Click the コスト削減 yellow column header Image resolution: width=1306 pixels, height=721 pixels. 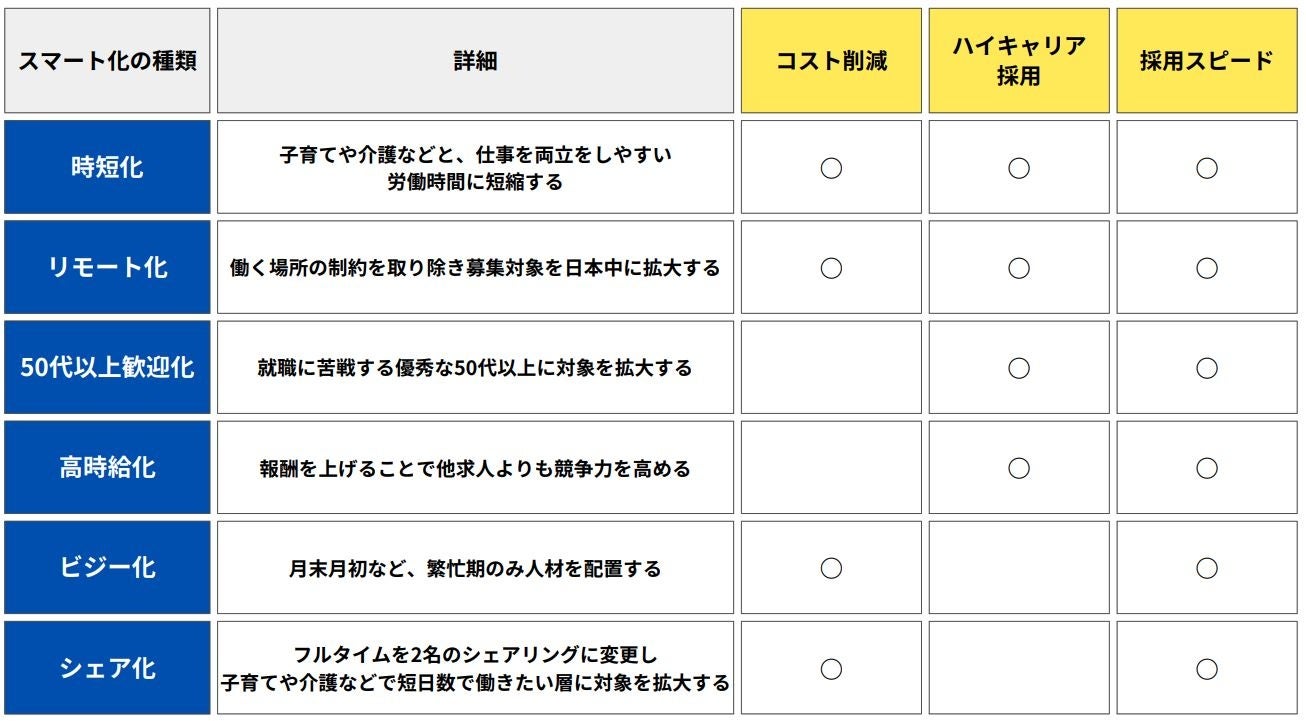click(x=831, y=61)
